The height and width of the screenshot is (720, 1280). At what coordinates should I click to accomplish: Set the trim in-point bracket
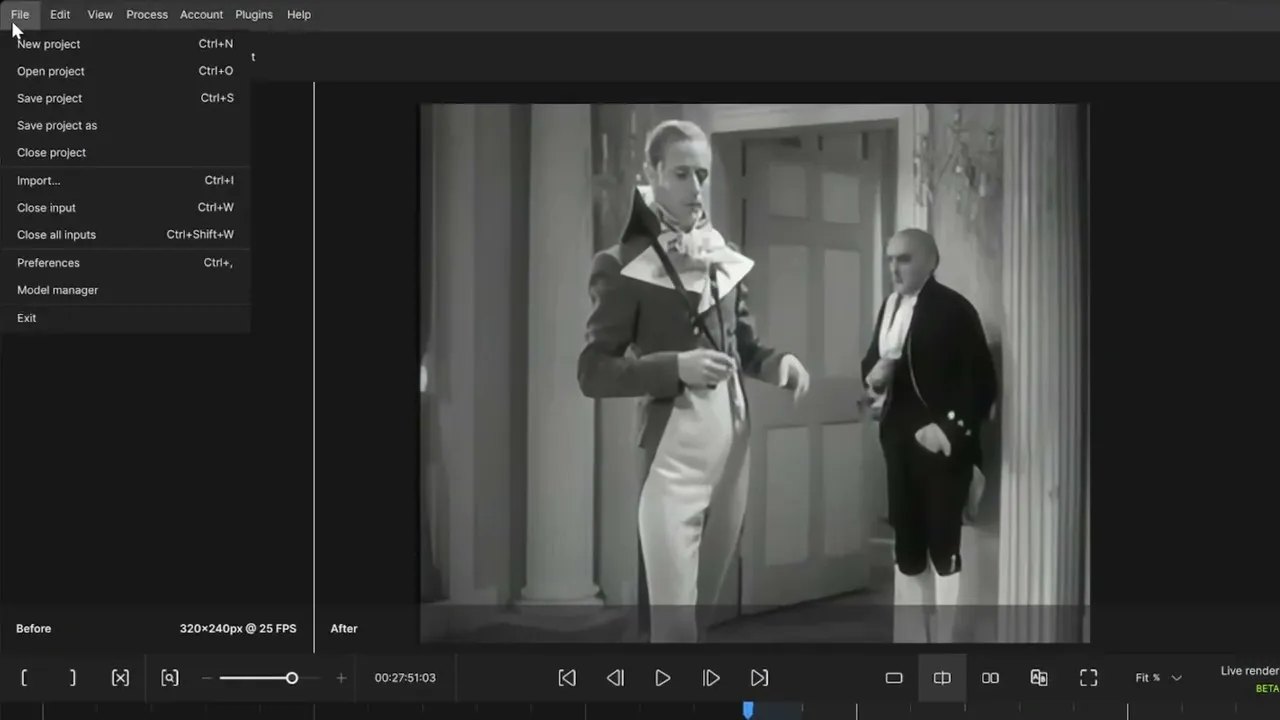[x=24, y=678]
